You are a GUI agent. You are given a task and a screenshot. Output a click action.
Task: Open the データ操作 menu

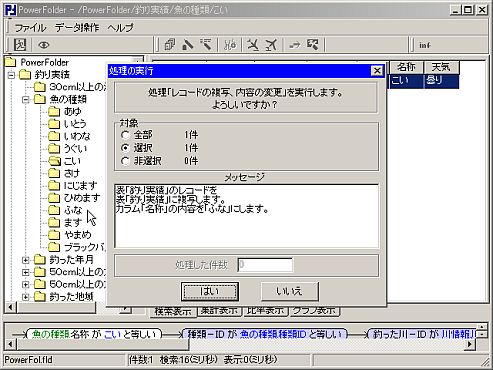pos(77,27)
